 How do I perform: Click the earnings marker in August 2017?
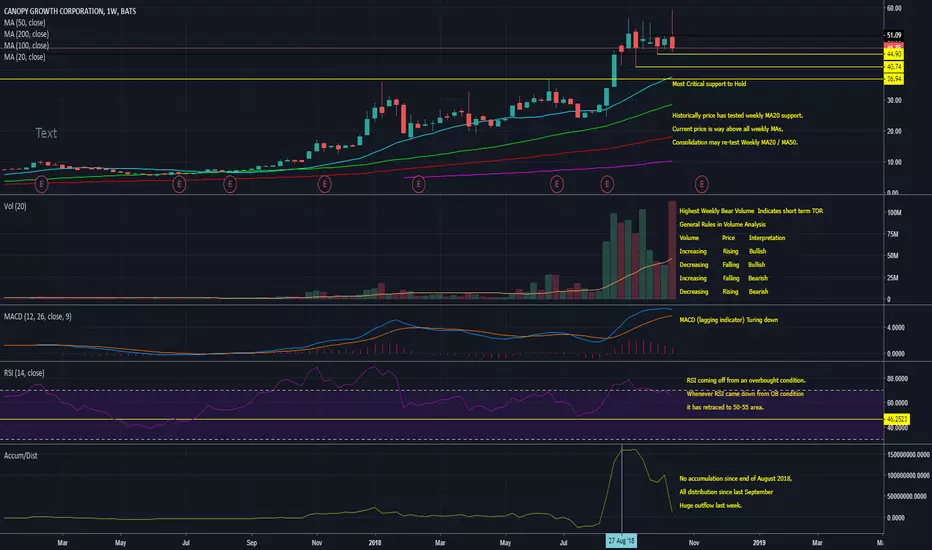[x=230, y=184]
